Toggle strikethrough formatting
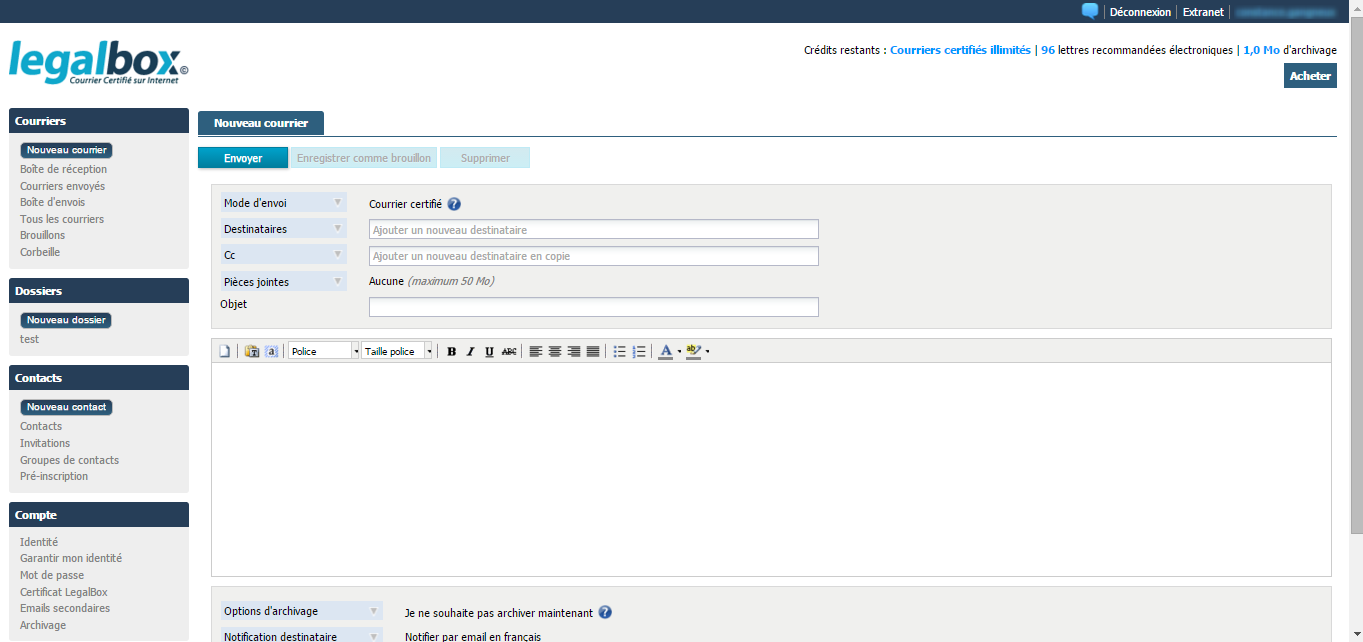Image resolution: width=1363 pixels, height=642 pixels. [509, 351]
